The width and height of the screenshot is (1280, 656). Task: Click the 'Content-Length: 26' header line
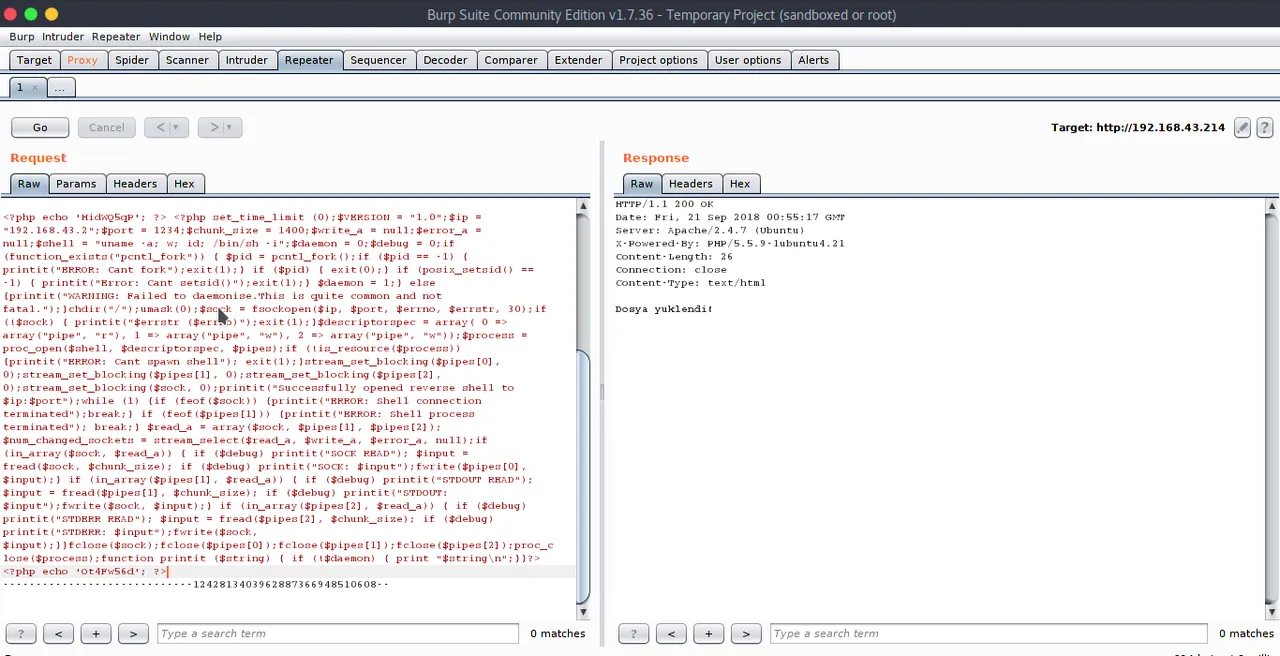click(673, 256)
